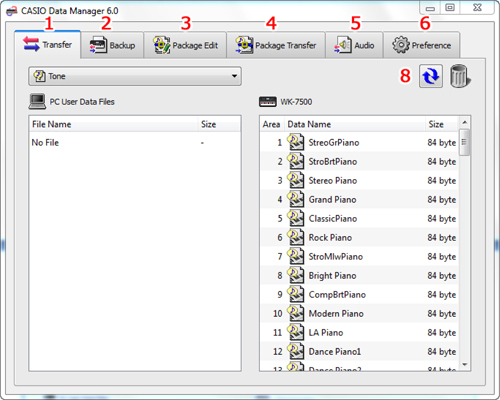This screenshot has width=500, height=400.
Task: Click the scrollbar down arrow
Action: tap(465, 365)
